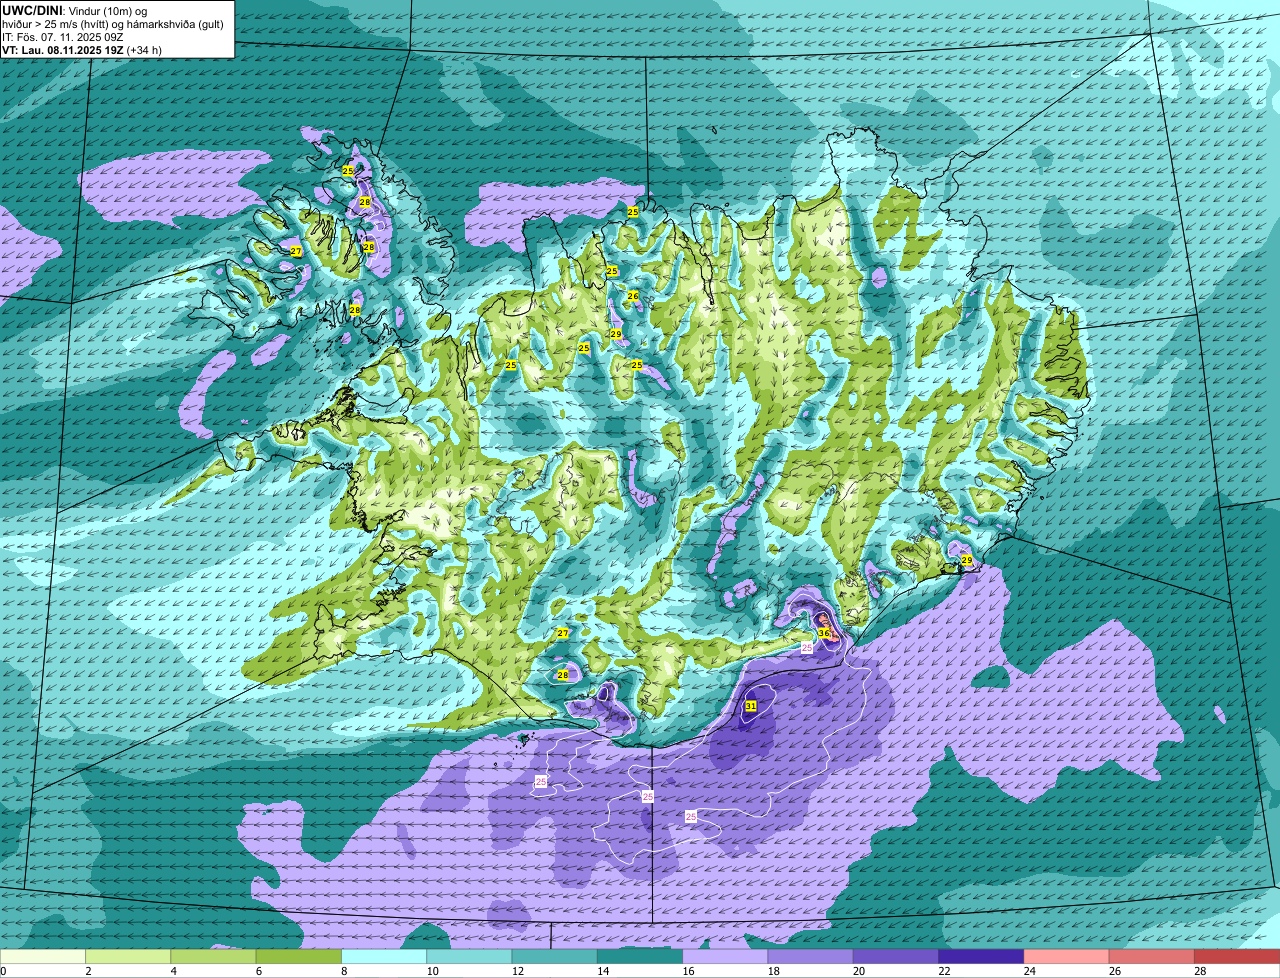
Task: Click the 16 tick label on color scale
Action: coord(688,971)
